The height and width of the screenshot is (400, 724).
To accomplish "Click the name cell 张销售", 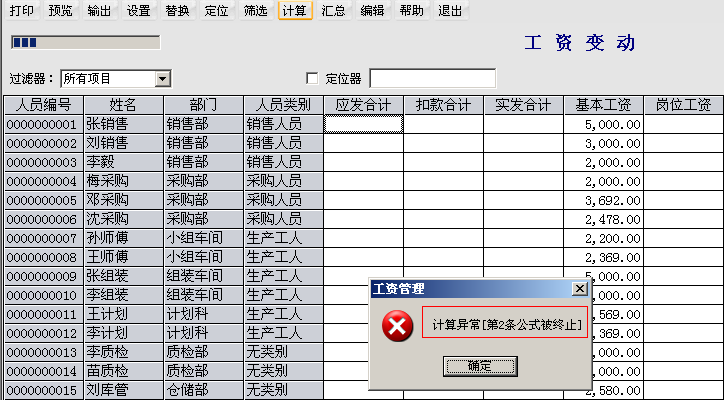I will [124, 124].
